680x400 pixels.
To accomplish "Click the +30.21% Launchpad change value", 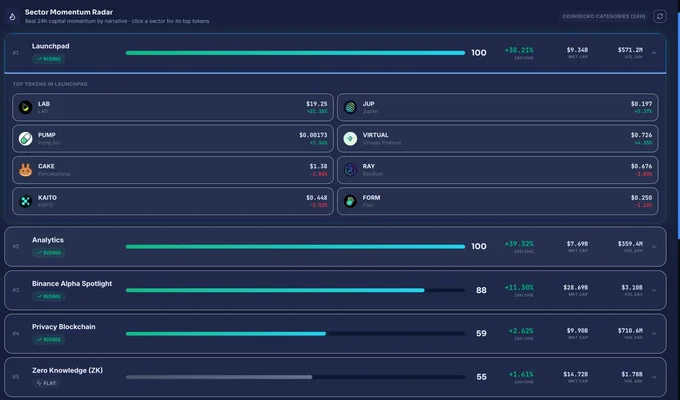I will click(519, 50).
